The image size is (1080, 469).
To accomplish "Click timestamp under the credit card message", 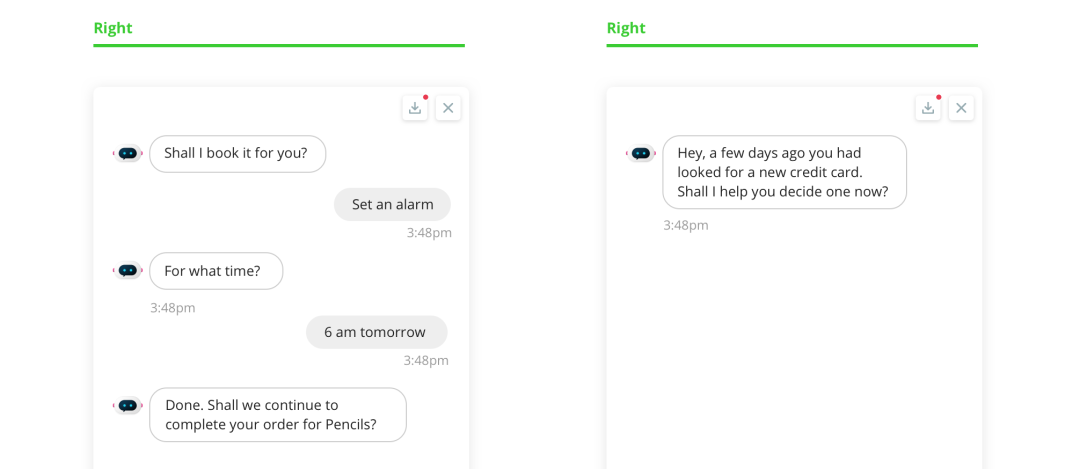I will pyautogui.click(x=686, y=225).
